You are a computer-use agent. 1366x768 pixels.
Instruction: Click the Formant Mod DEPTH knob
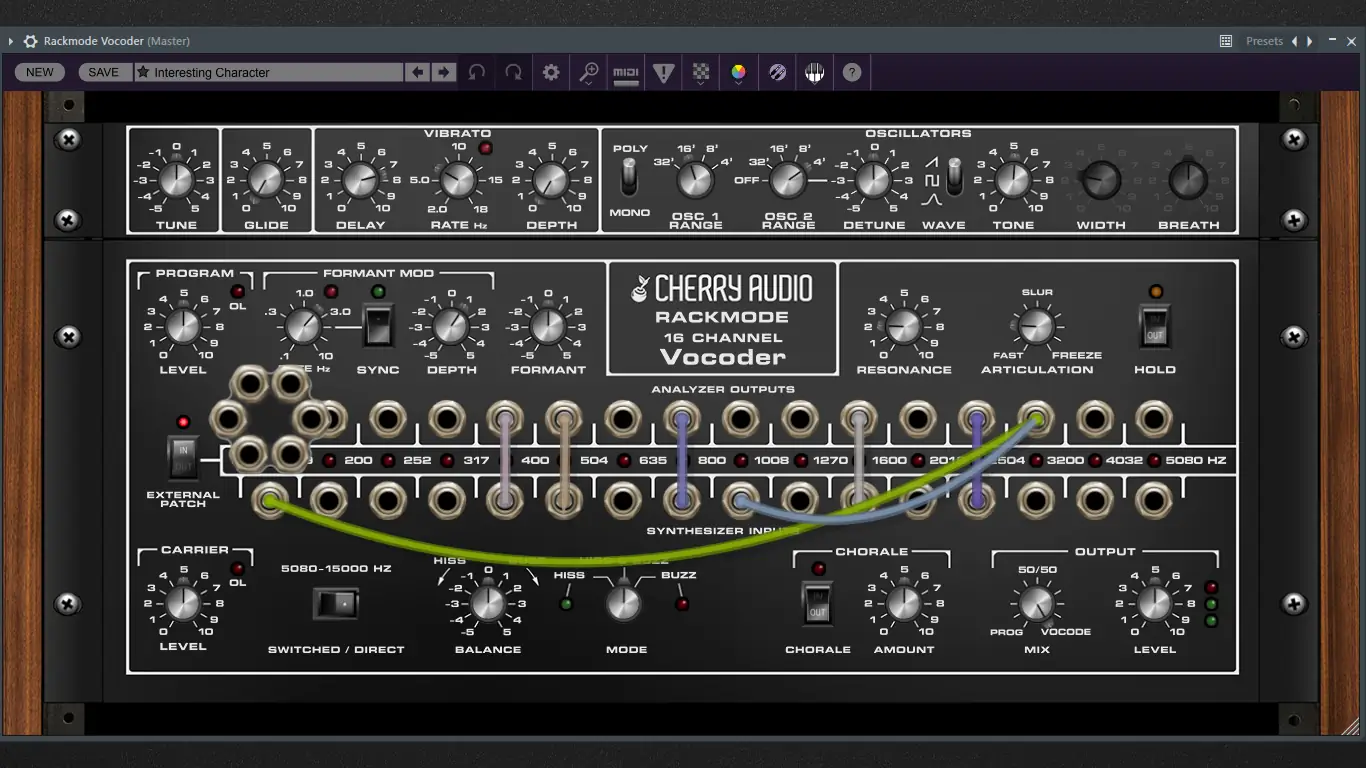[451, 326]
